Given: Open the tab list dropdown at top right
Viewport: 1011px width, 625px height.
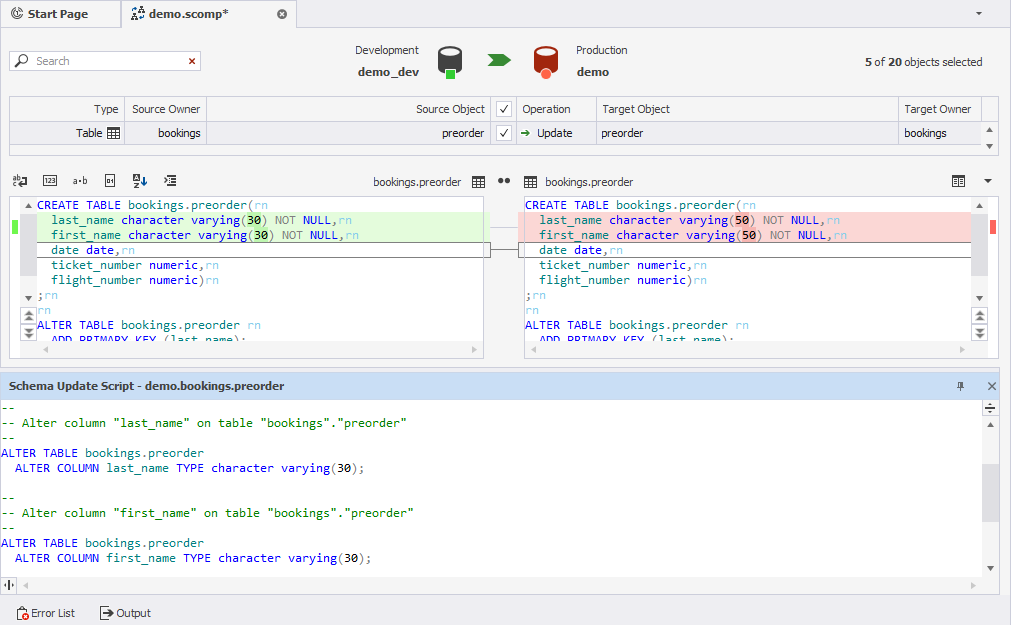Looking at the screenshot, I should coord(979,14).
